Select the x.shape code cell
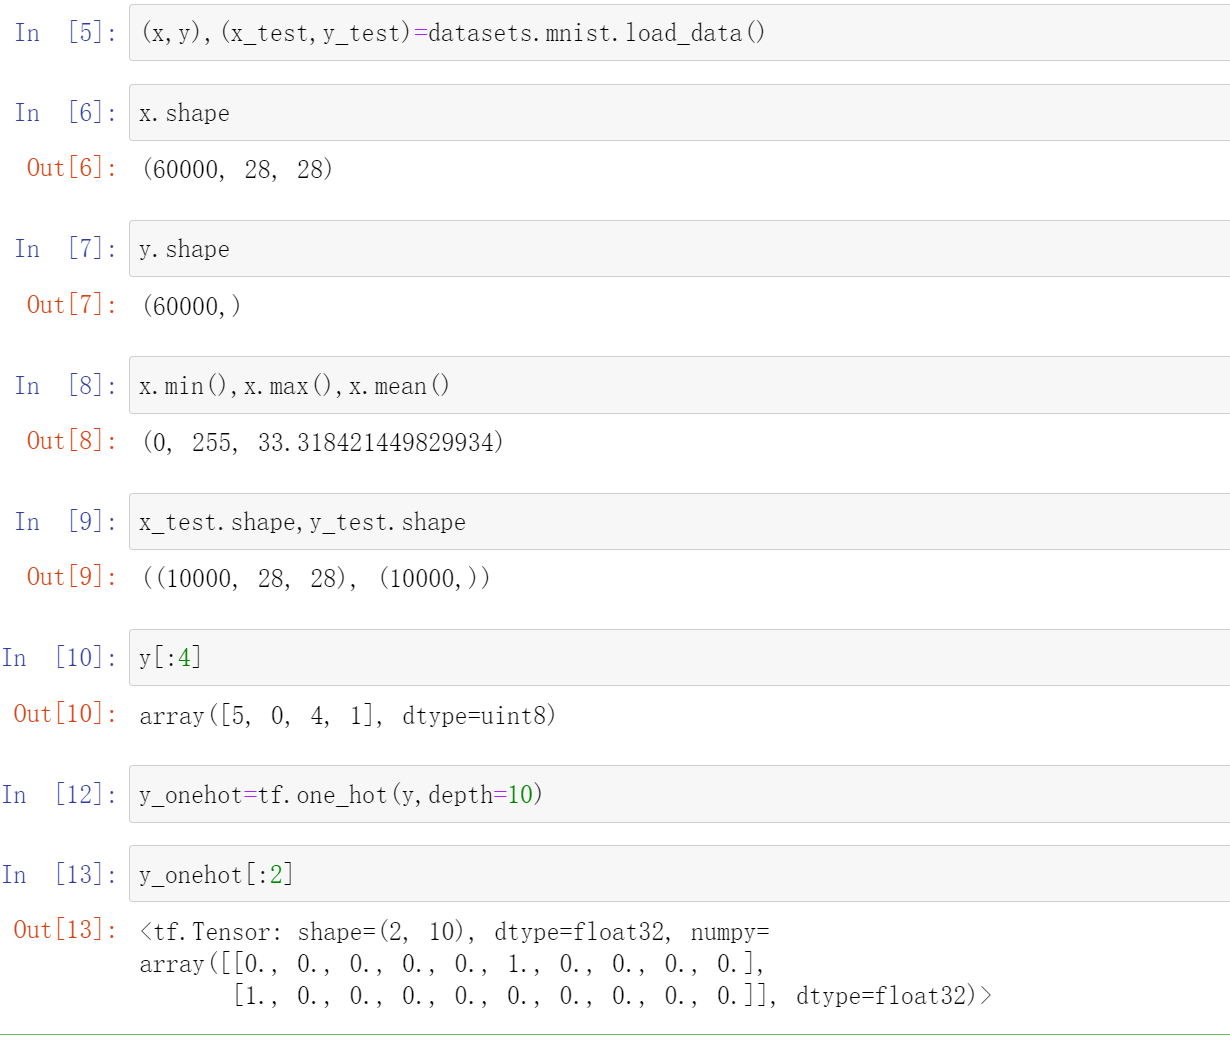Viewport: 1230px width, 1042px height. [x=680, y=113]
